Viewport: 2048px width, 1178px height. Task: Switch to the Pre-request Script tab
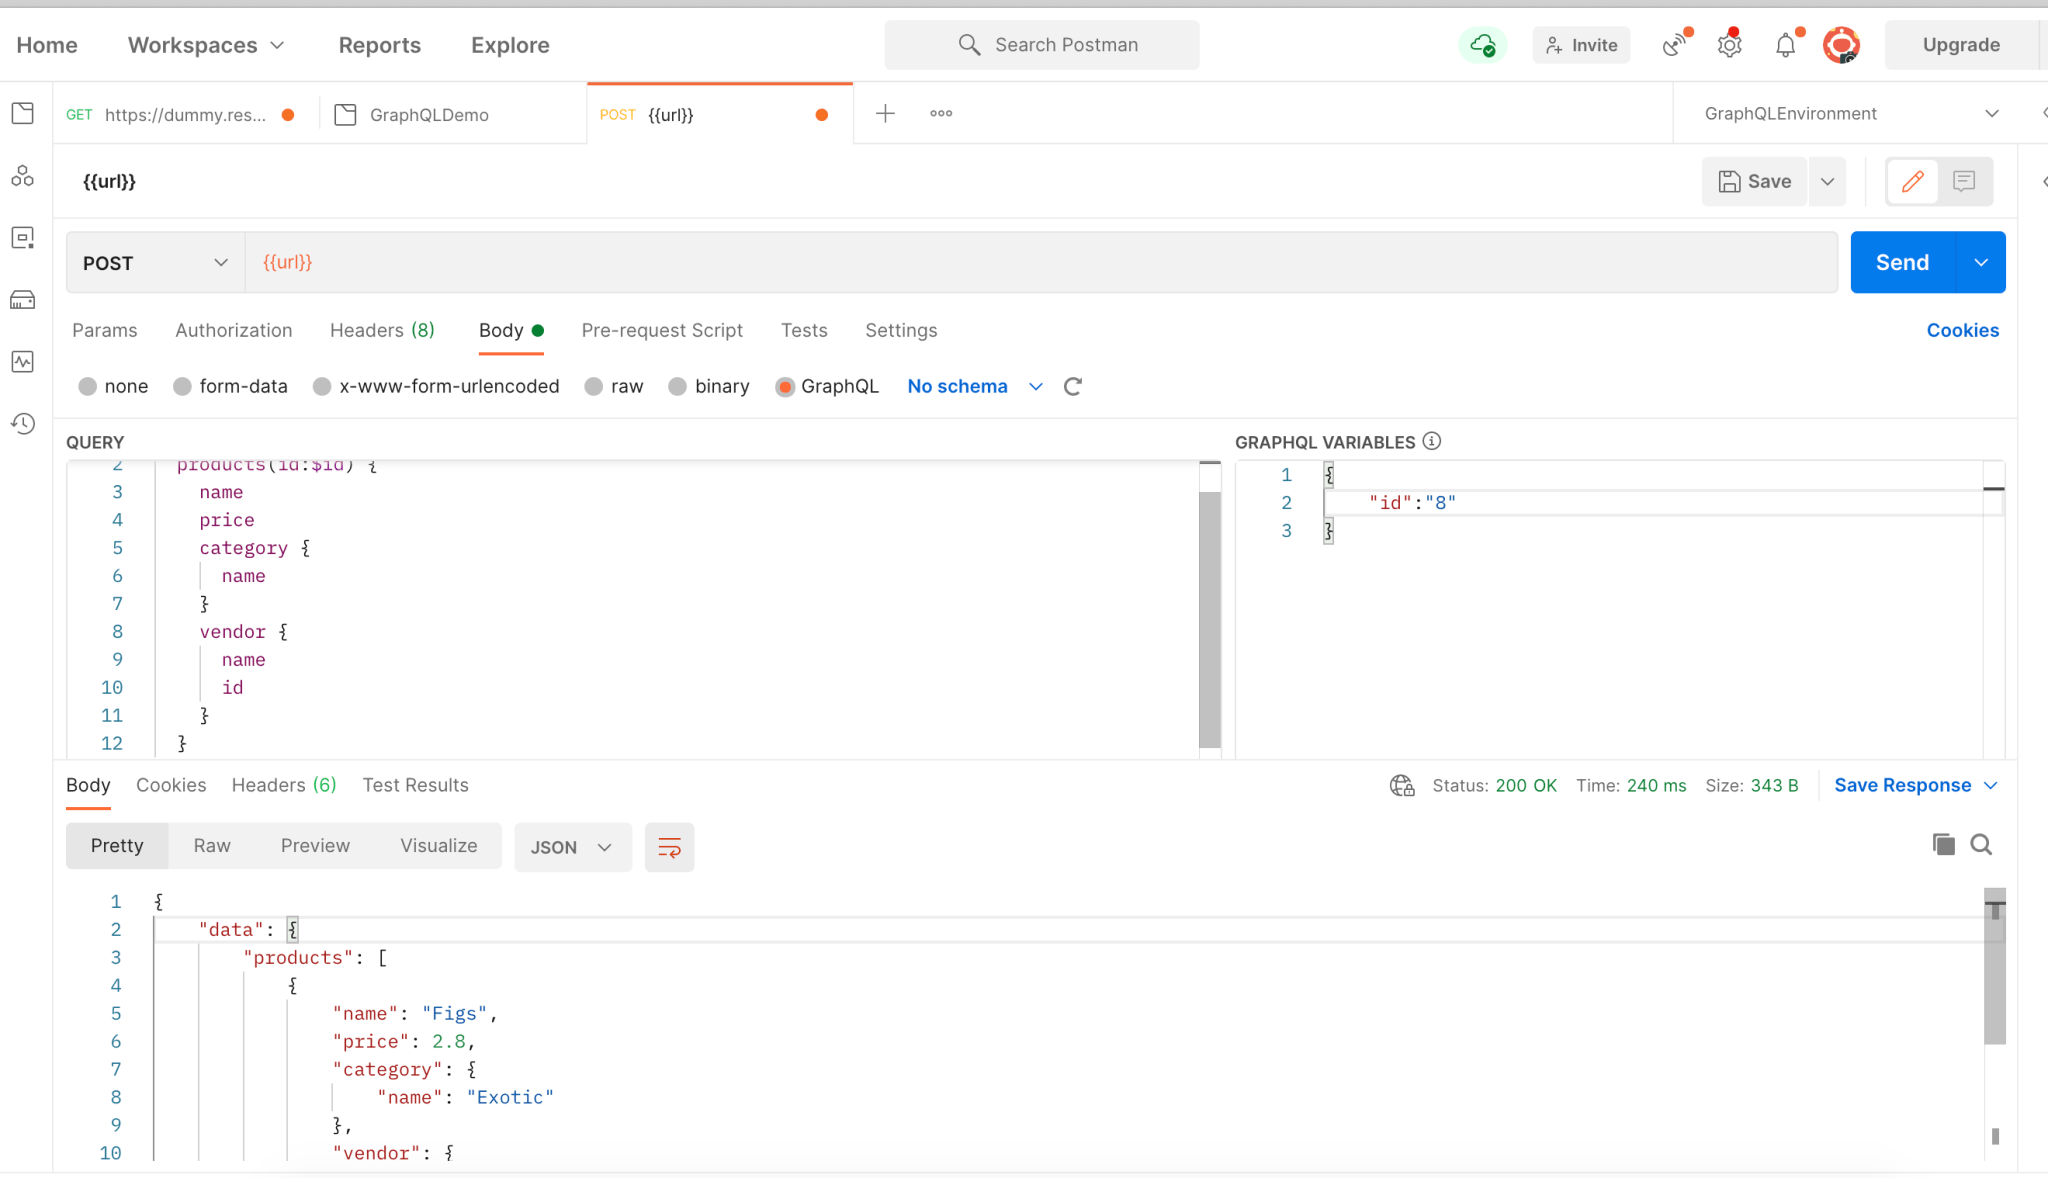(x=662, y=330)
